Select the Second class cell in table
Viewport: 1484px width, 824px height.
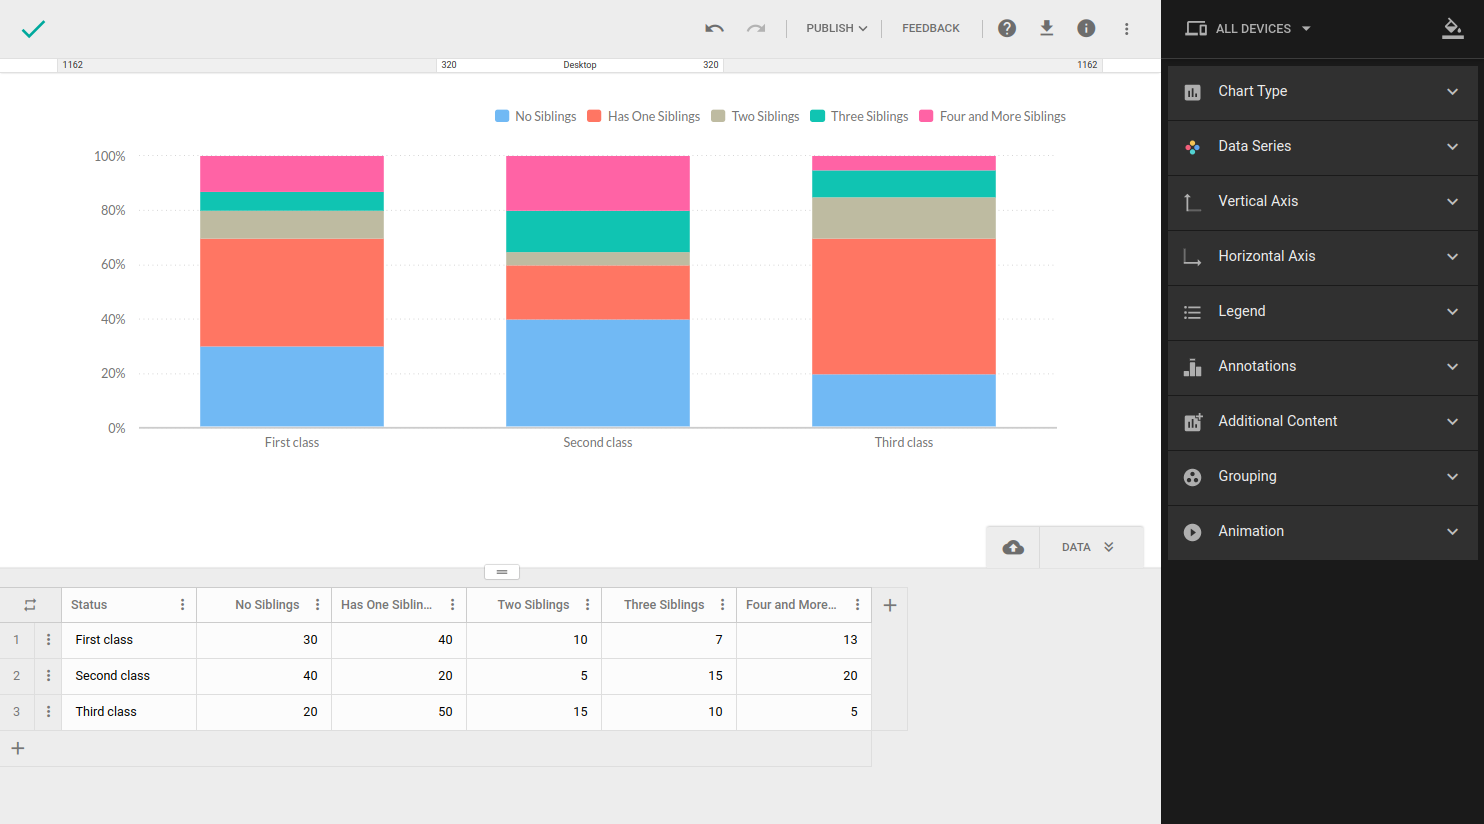[x=113, y=676]
